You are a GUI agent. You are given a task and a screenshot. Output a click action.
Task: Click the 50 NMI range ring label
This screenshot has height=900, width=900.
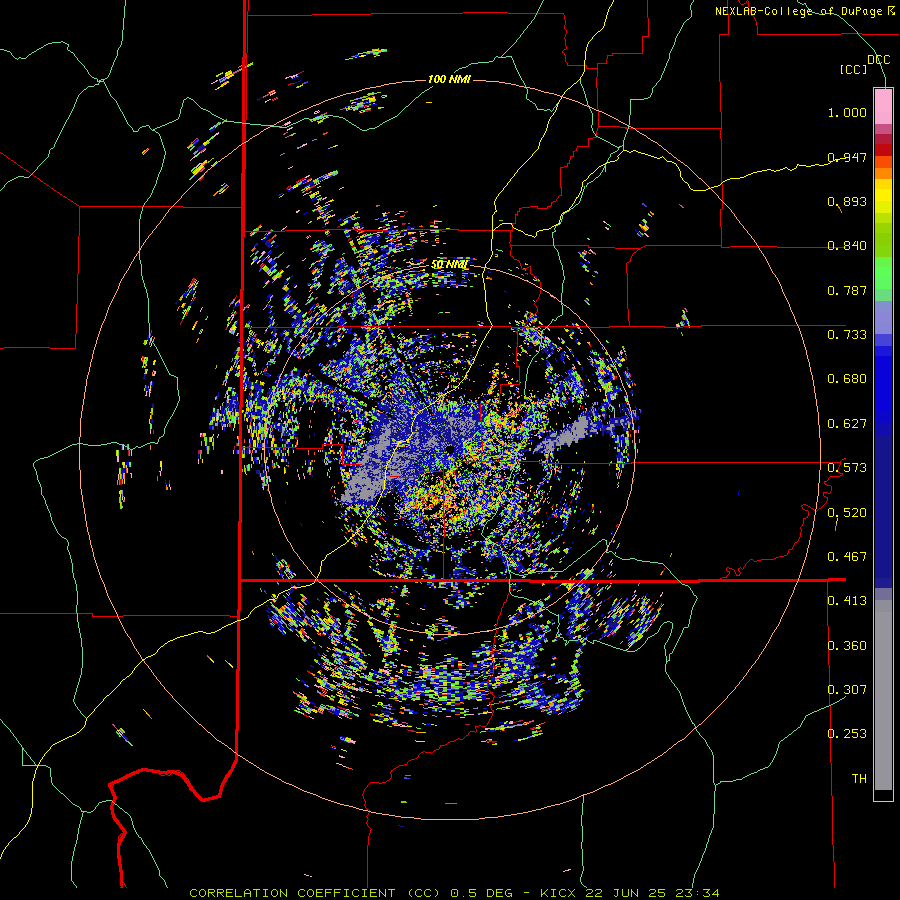(450, 265)
